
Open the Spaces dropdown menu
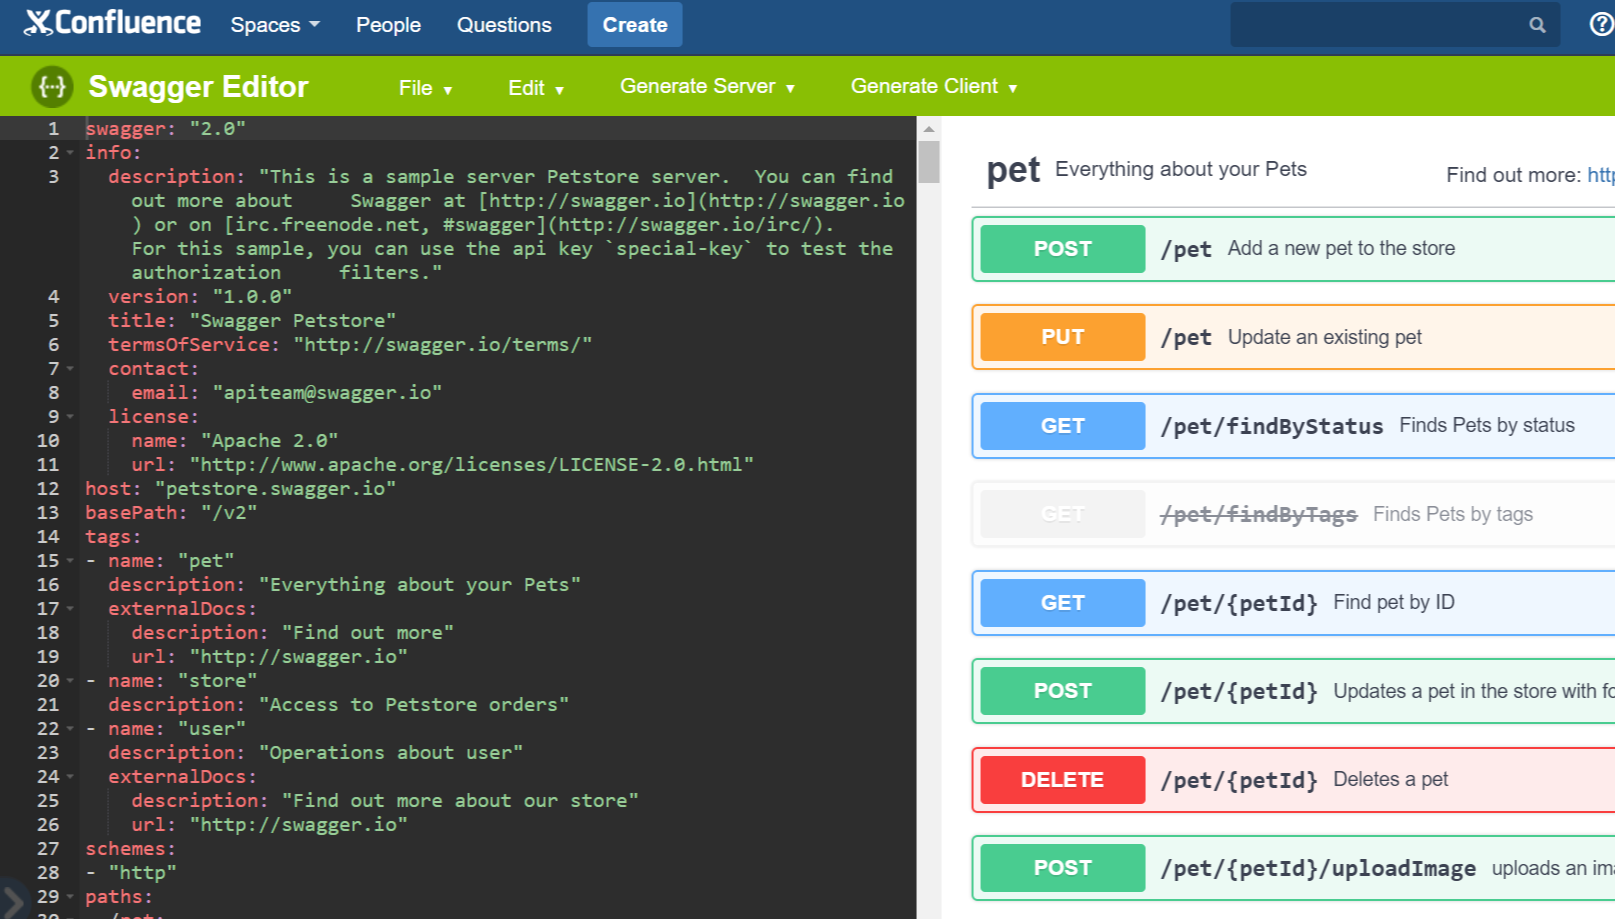coord(275,25)
